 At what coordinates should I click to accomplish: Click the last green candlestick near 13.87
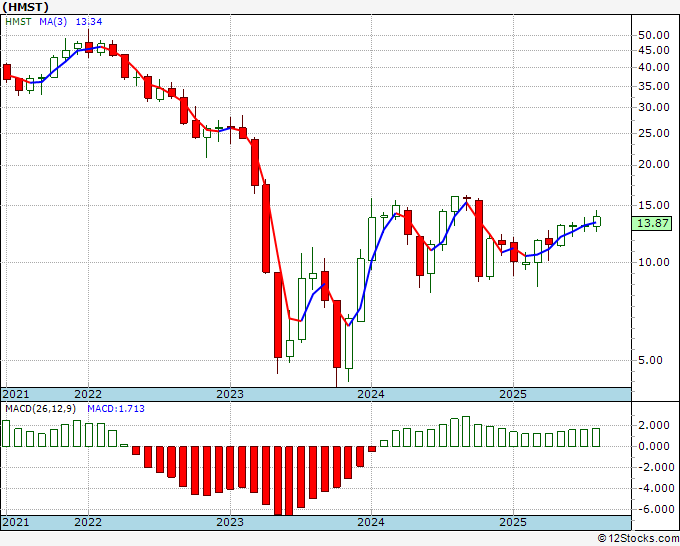pyautogui.click(x=597, y=222)
